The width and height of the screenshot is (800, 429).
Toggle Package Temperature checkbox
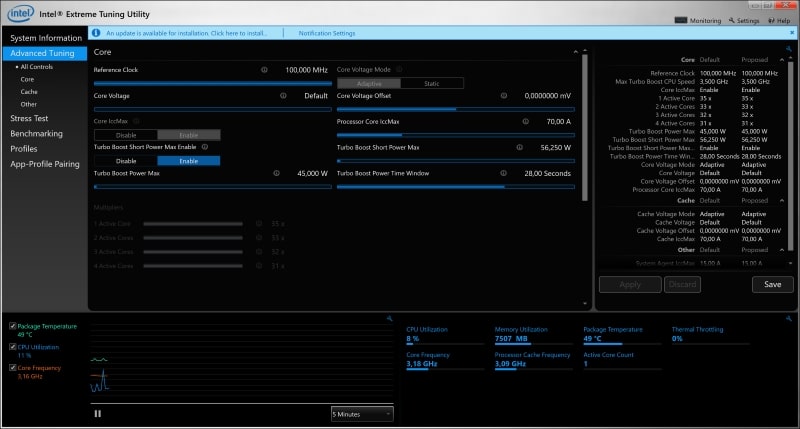click(13, 326)
